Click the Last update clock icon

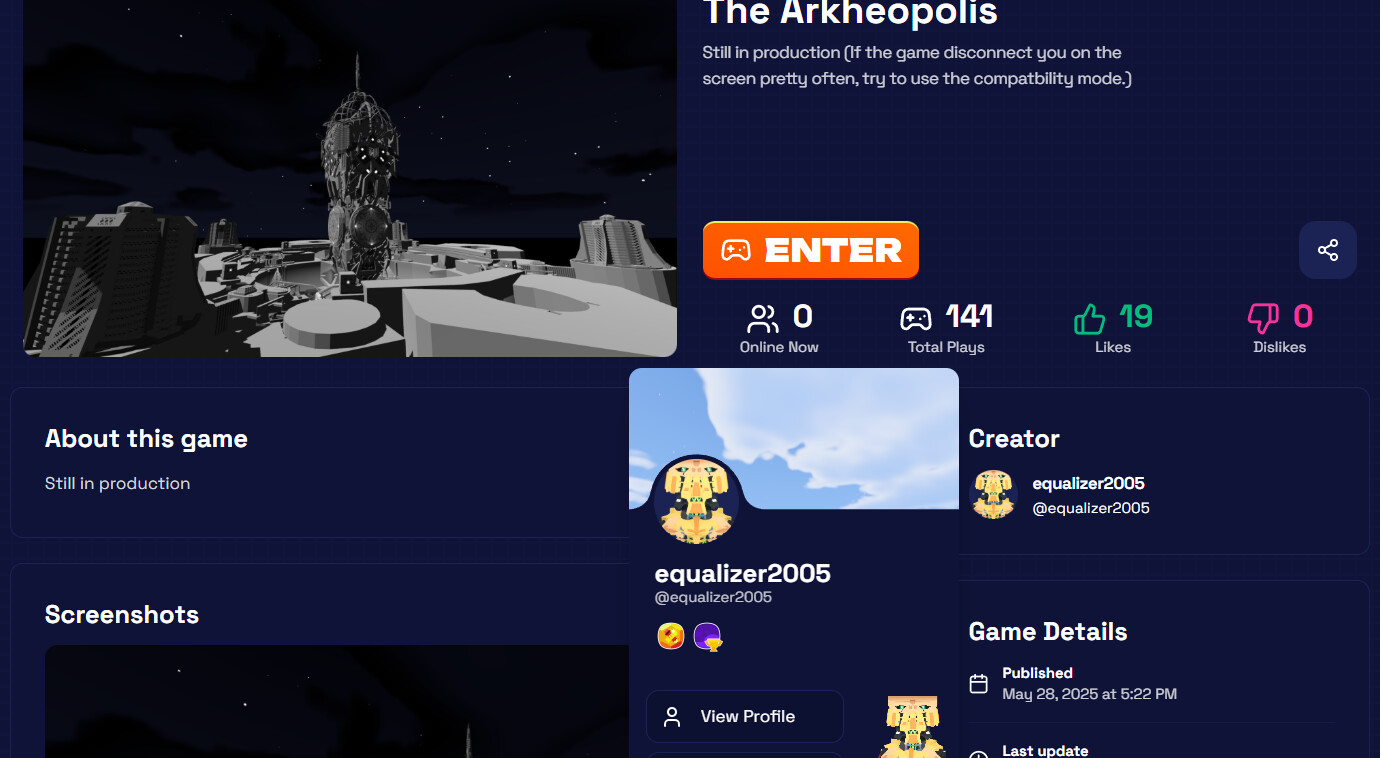coord(979,754)
